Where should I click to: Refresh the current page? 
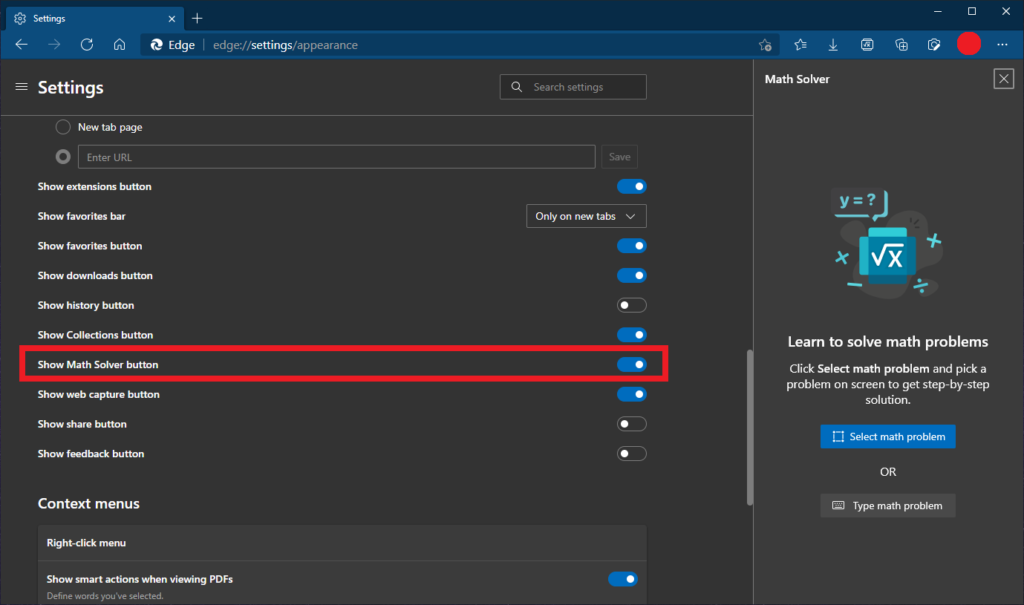87,44
